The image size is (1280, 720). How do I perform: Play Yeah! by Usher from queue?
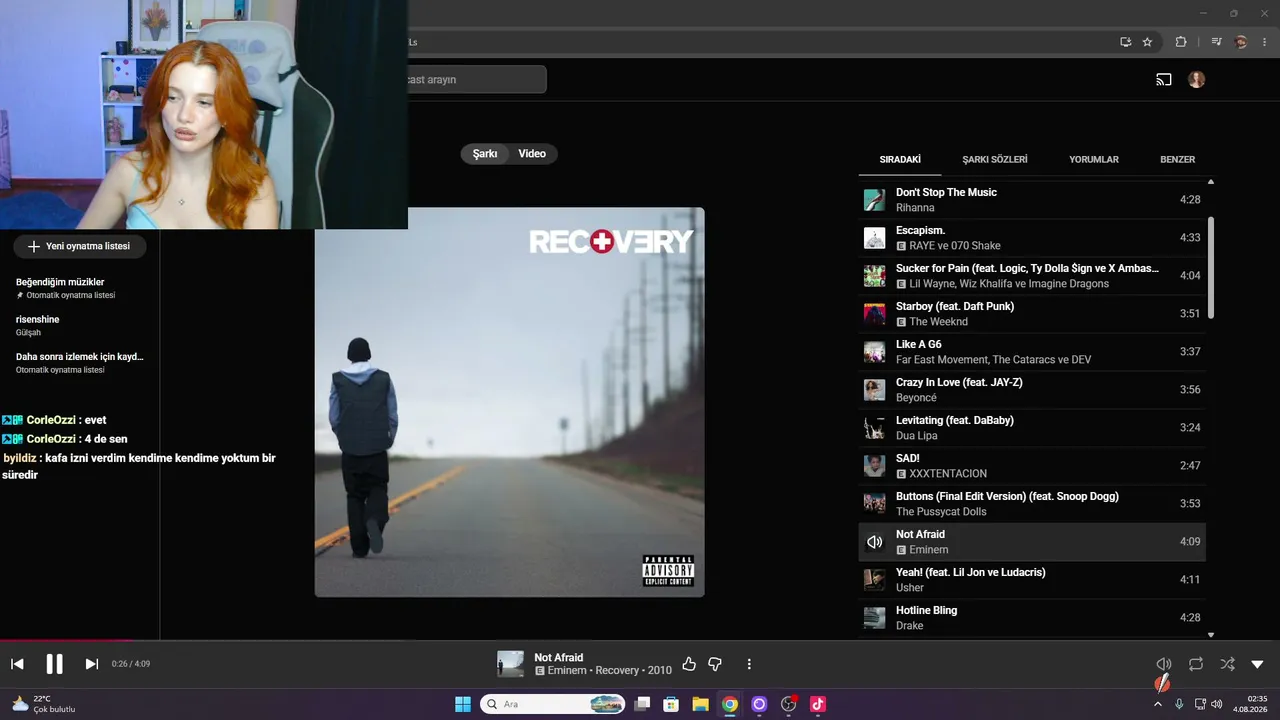point(1032,580)
